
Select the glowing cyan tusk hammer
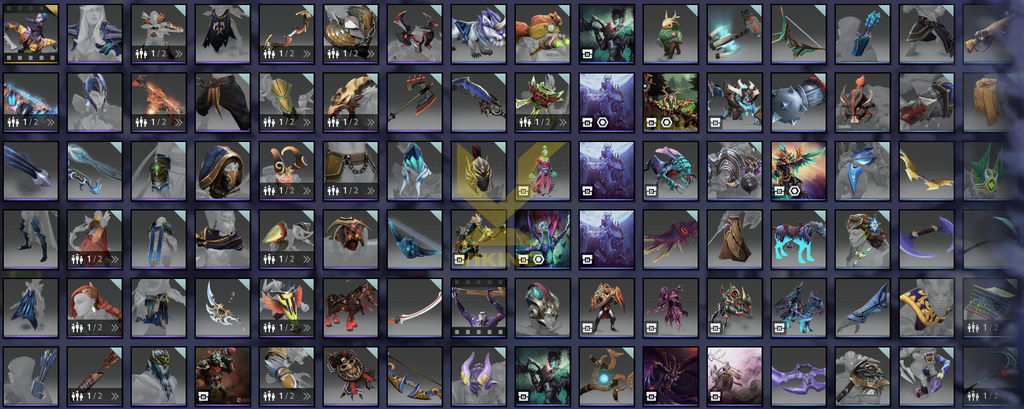pos(735,34)
